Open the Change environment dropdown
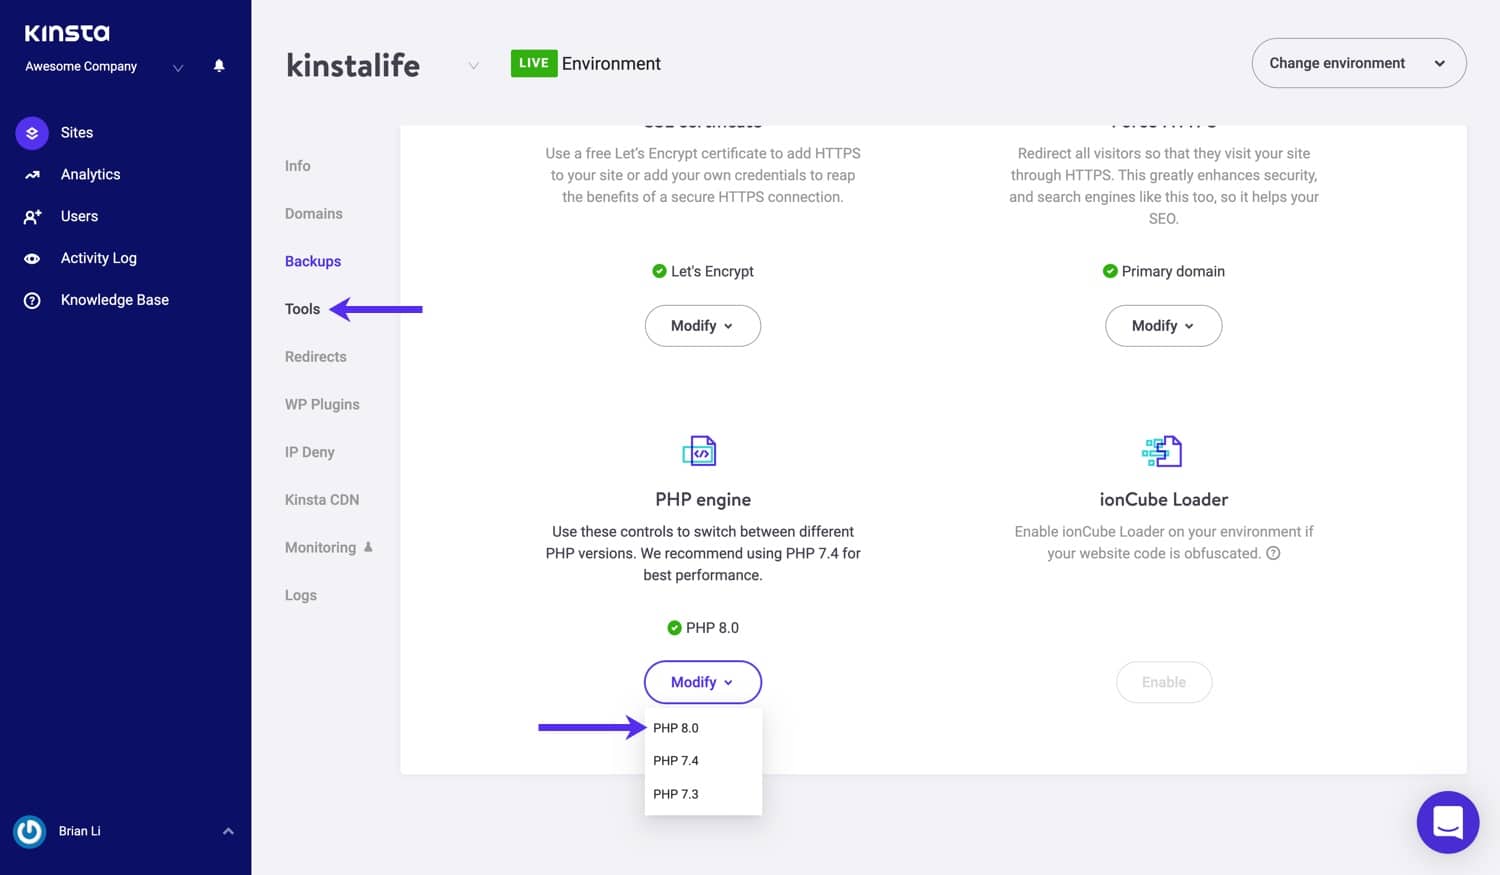The width and height of the screenshot is (1500, 875). [x=1358, y=63]
